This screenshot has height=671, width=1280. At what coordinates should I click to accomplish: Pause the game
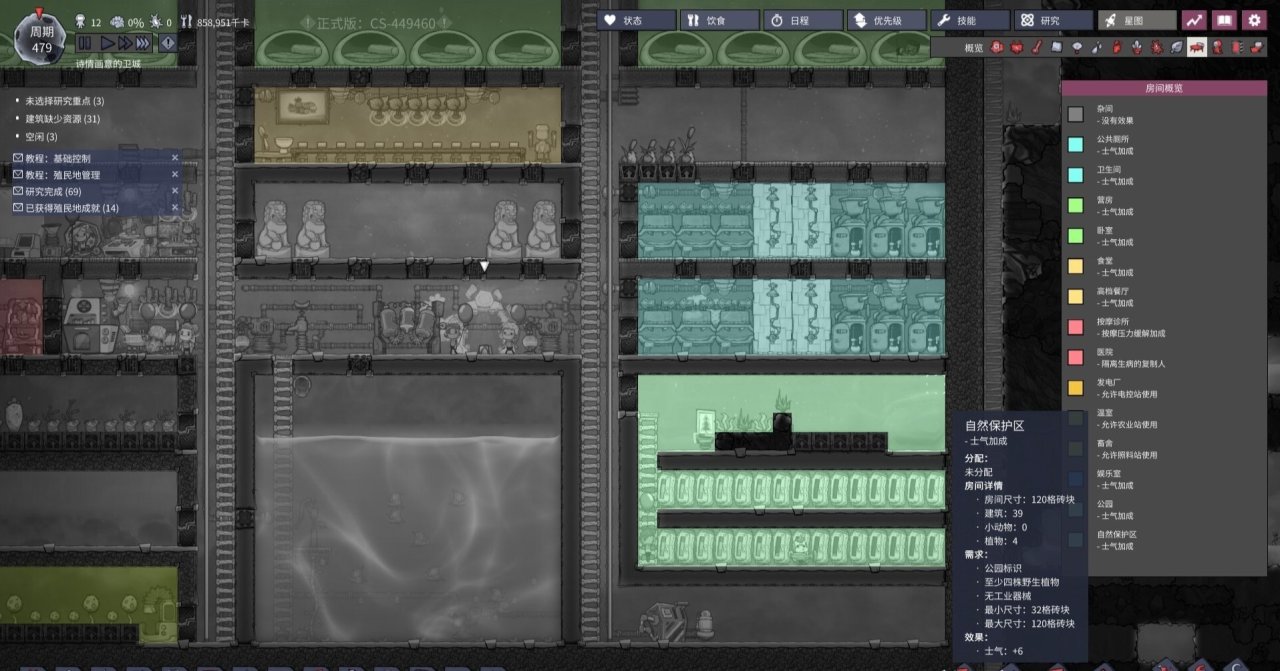(x=84, y=43)
